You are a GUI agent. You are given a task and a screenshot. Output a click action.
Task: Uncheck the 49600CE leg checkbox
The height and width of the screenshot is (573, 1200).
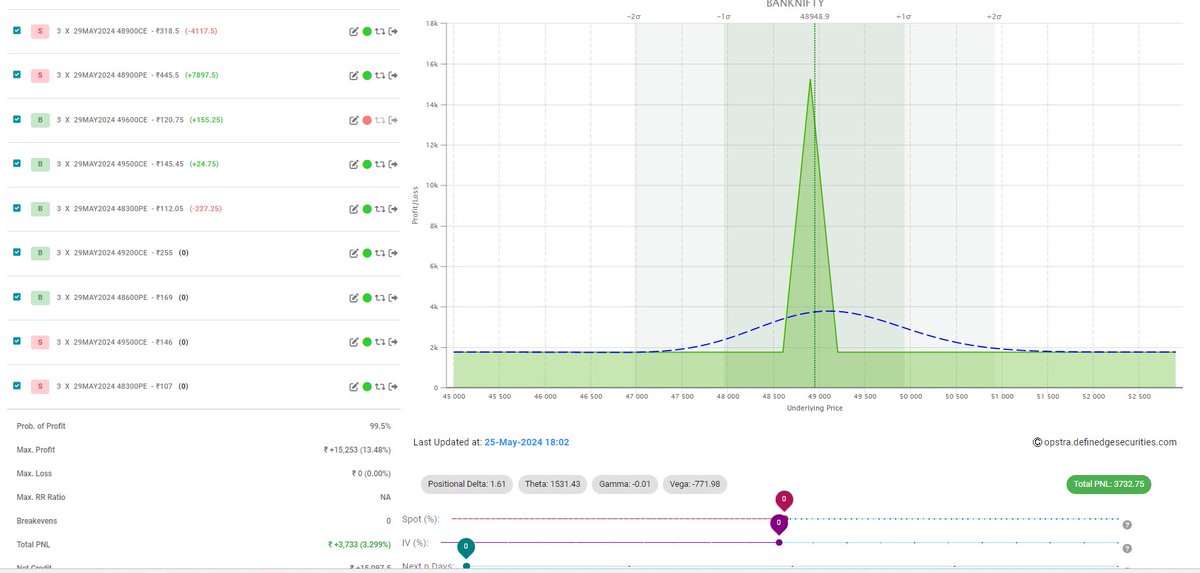(16, 119)
